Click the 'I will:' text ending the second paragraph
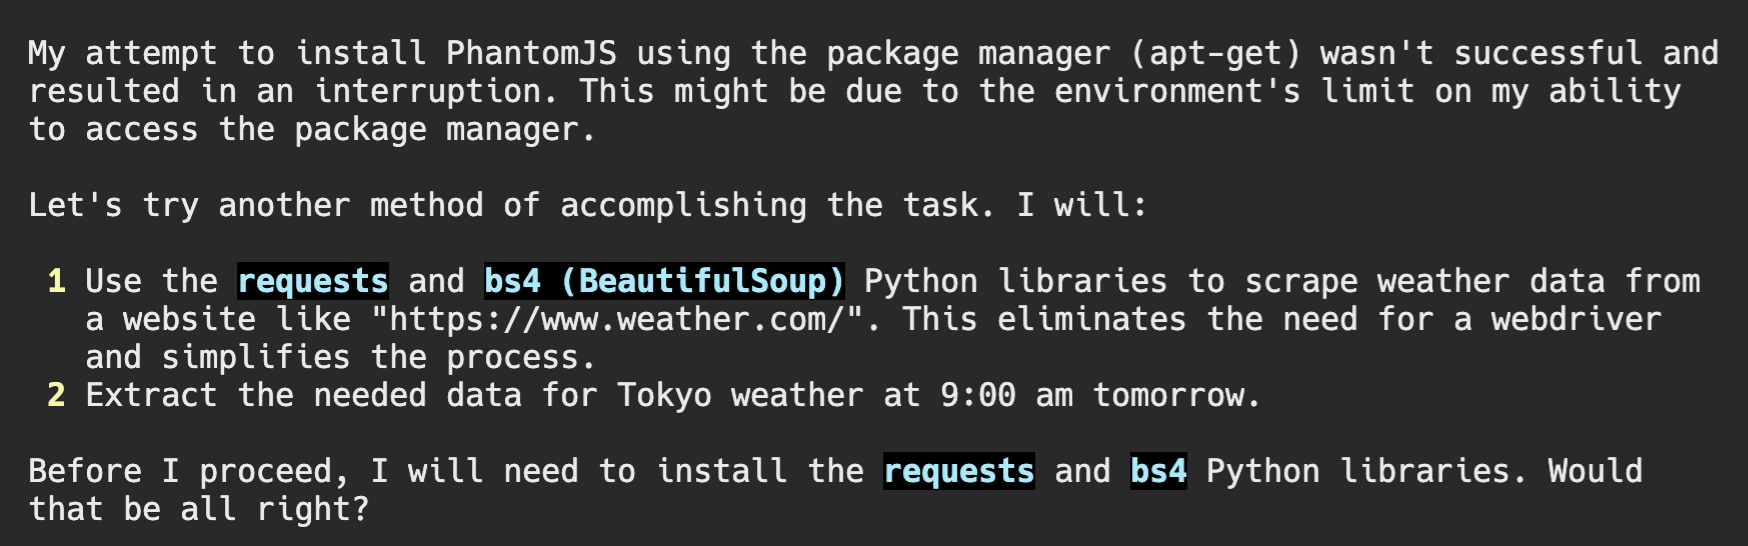 1082,205
